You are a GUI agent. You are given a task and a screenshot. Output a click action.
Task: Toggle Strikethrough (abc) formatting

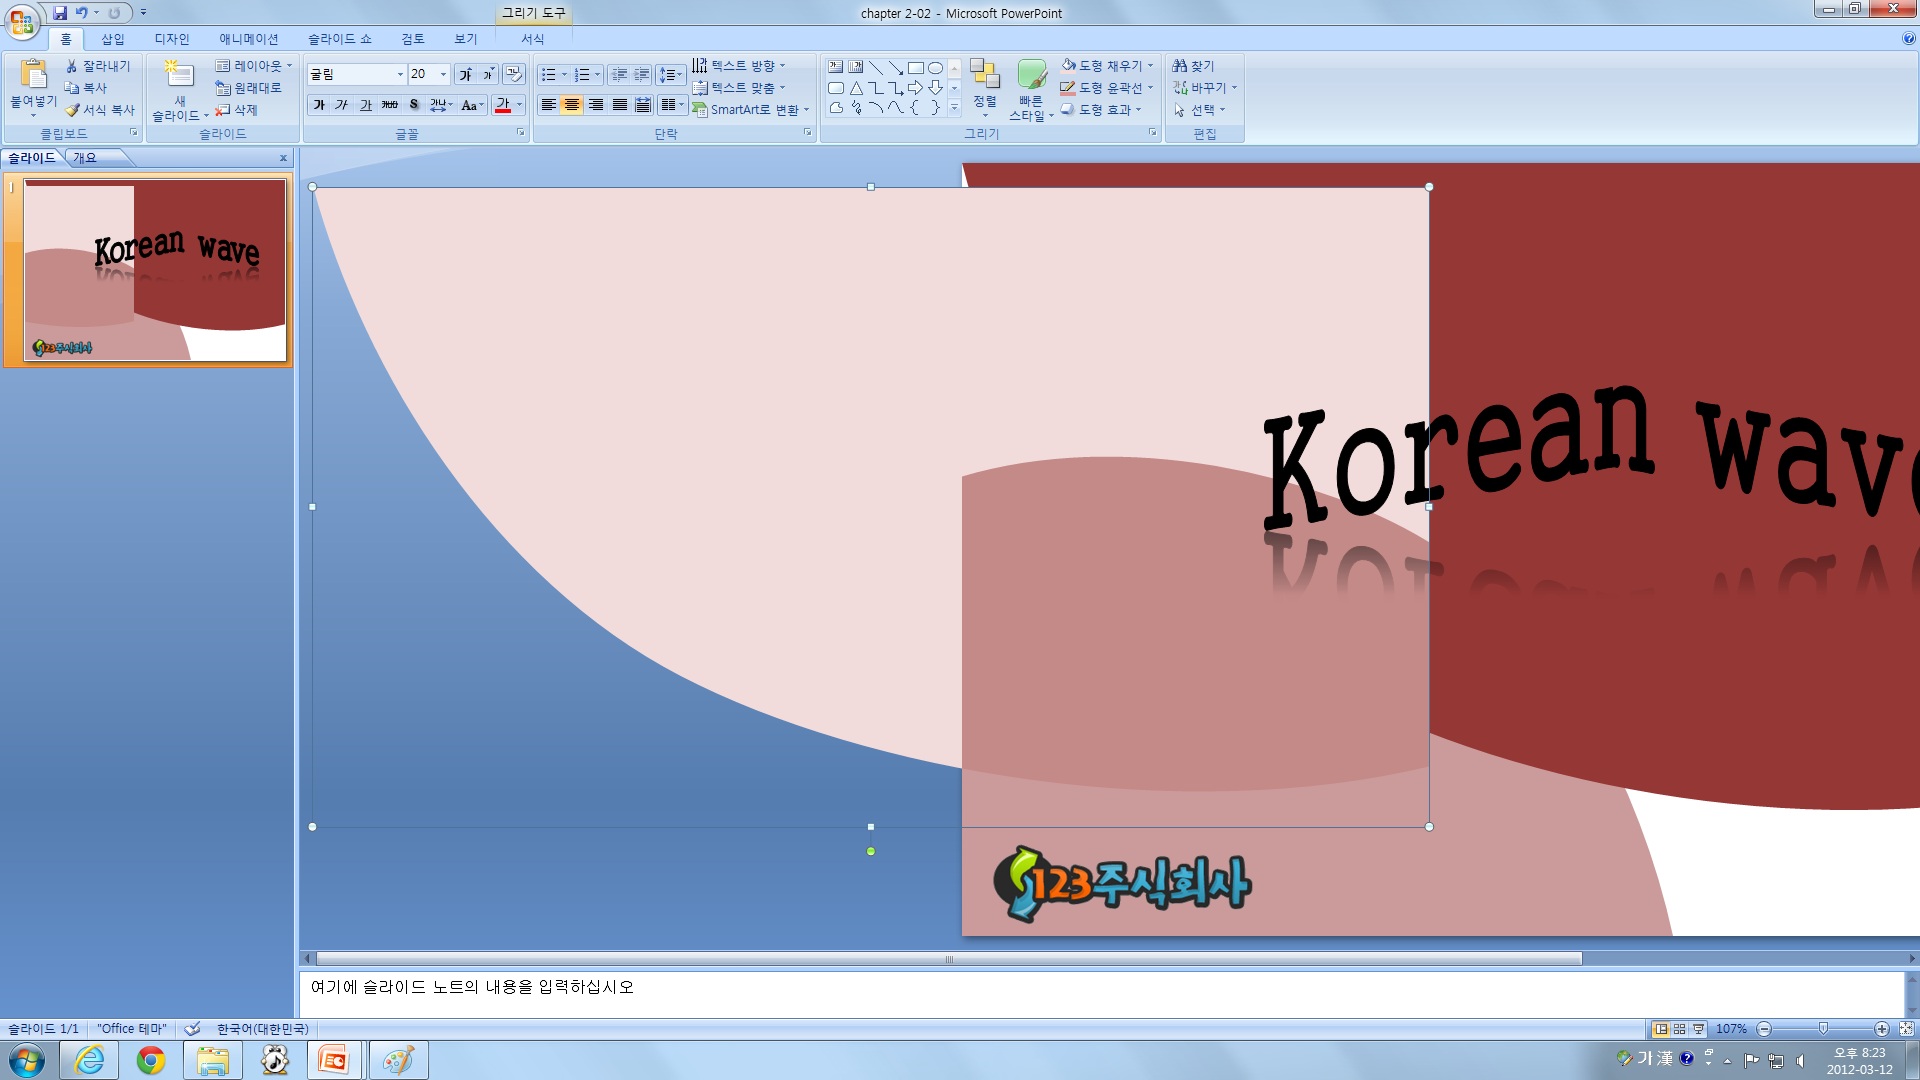tap(390, 105)
